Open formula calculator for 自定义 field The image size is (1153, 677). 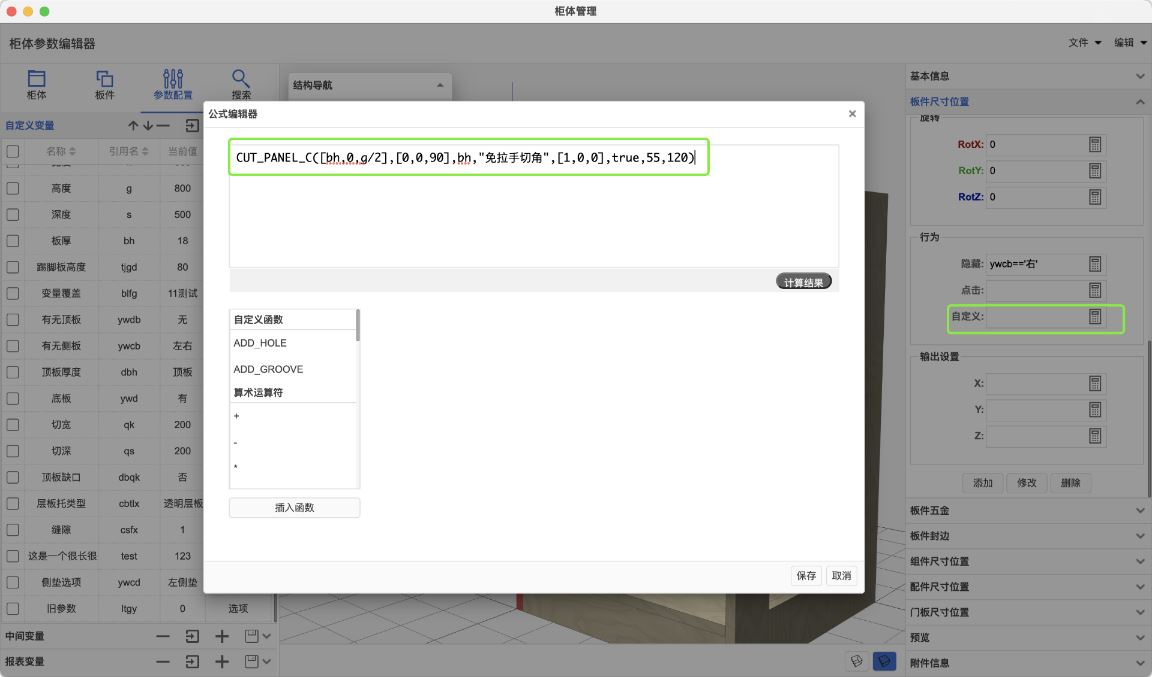[x=1095, y=316]
